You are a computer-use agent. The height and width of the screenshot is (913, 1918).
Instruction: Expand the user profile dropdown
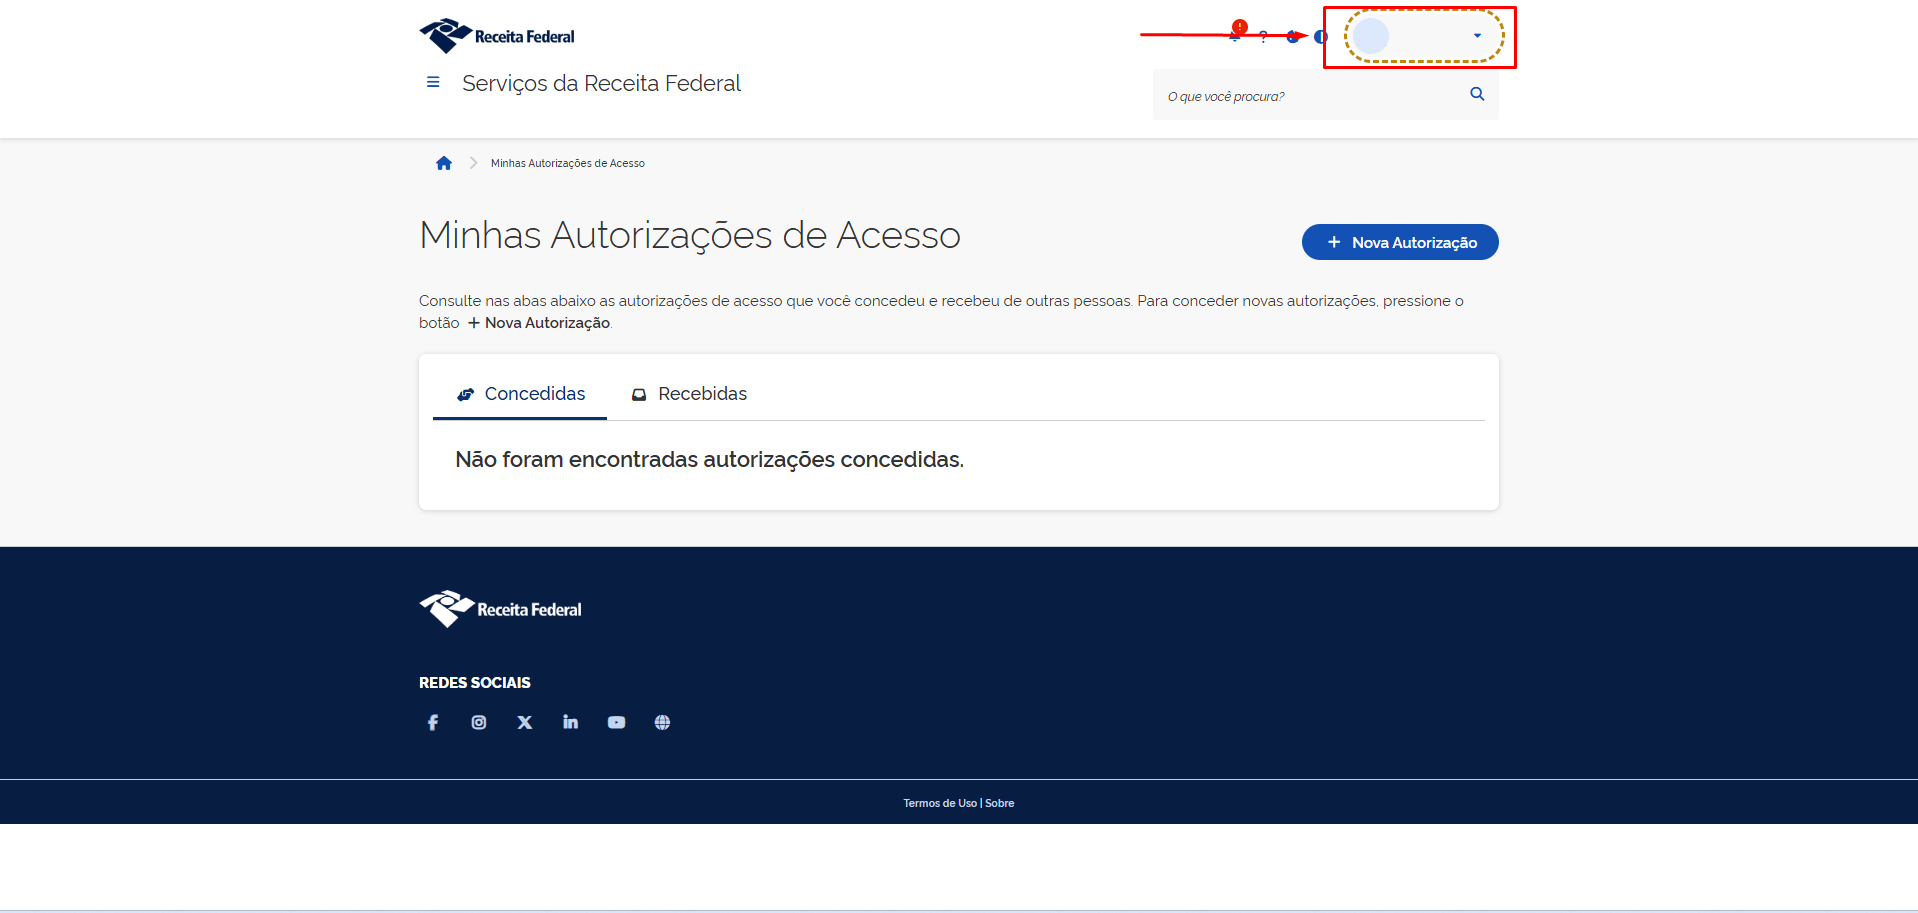click(1424, 36)
